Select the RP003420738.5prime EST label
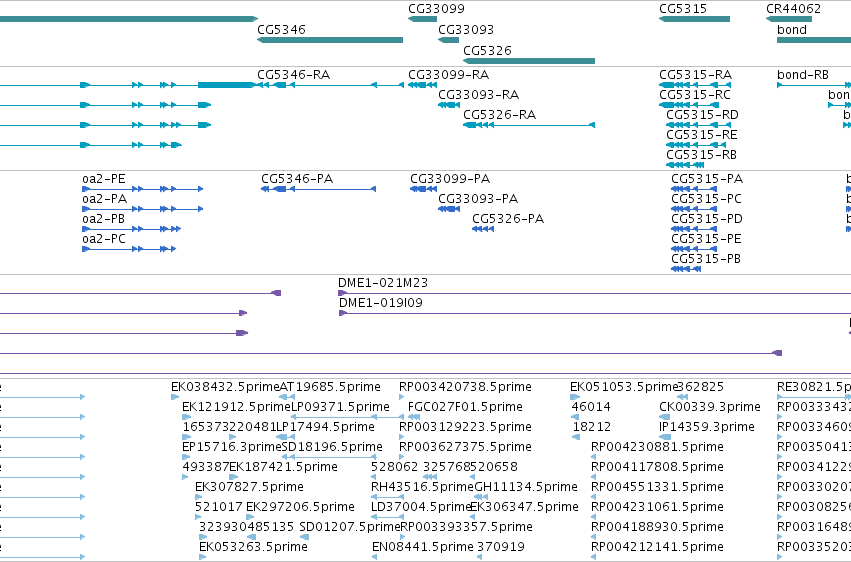This screenshot has width=851, height=562. 465,387
